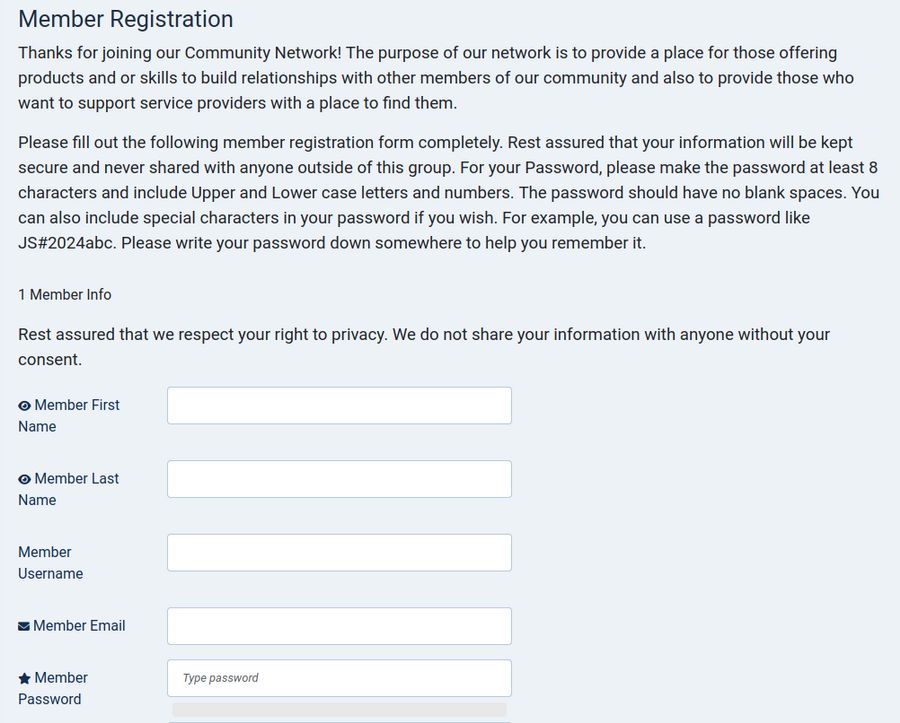900x723 pixels.
Task: Click the star icon next to Member Password
Action: tap(25, 679)
